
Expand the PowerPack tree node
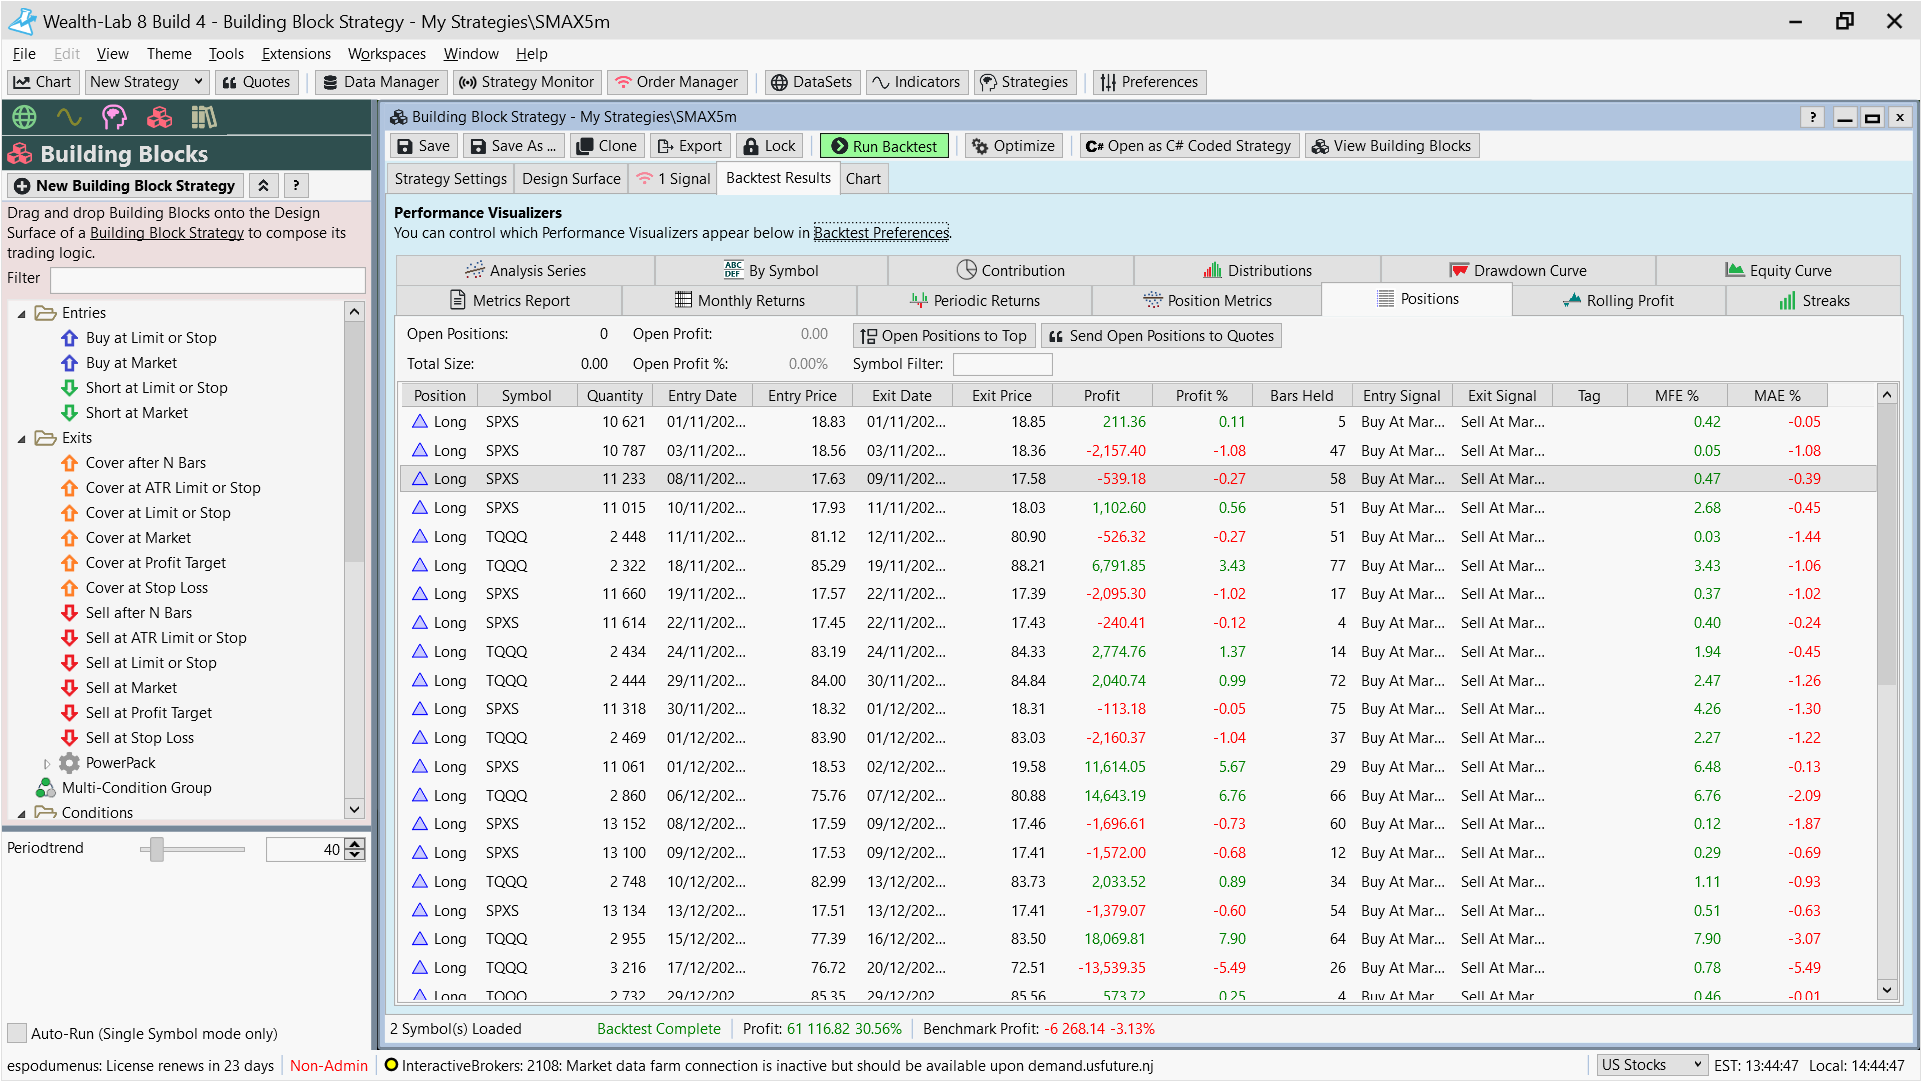46,763
